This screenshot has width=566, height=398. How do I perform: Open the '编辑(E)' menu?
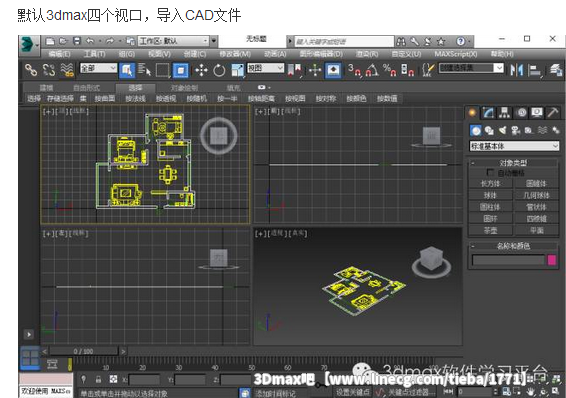click(60, 54)
